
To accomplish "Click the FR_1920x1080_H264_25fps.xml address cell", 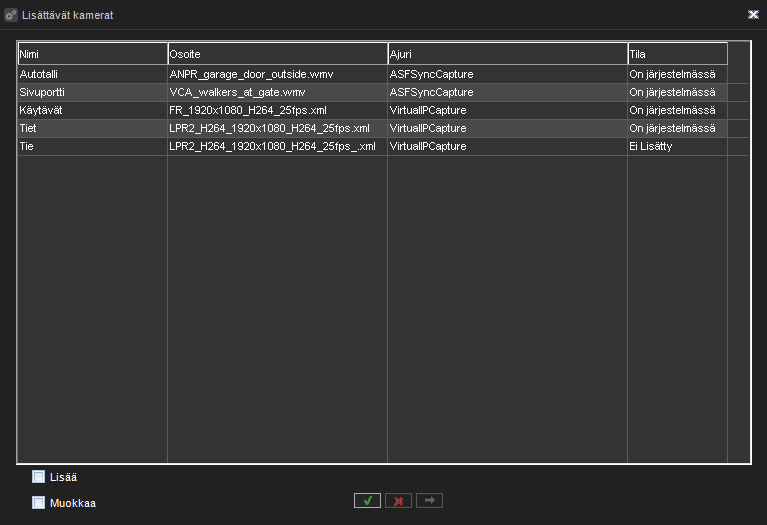I will click(277, 110).
